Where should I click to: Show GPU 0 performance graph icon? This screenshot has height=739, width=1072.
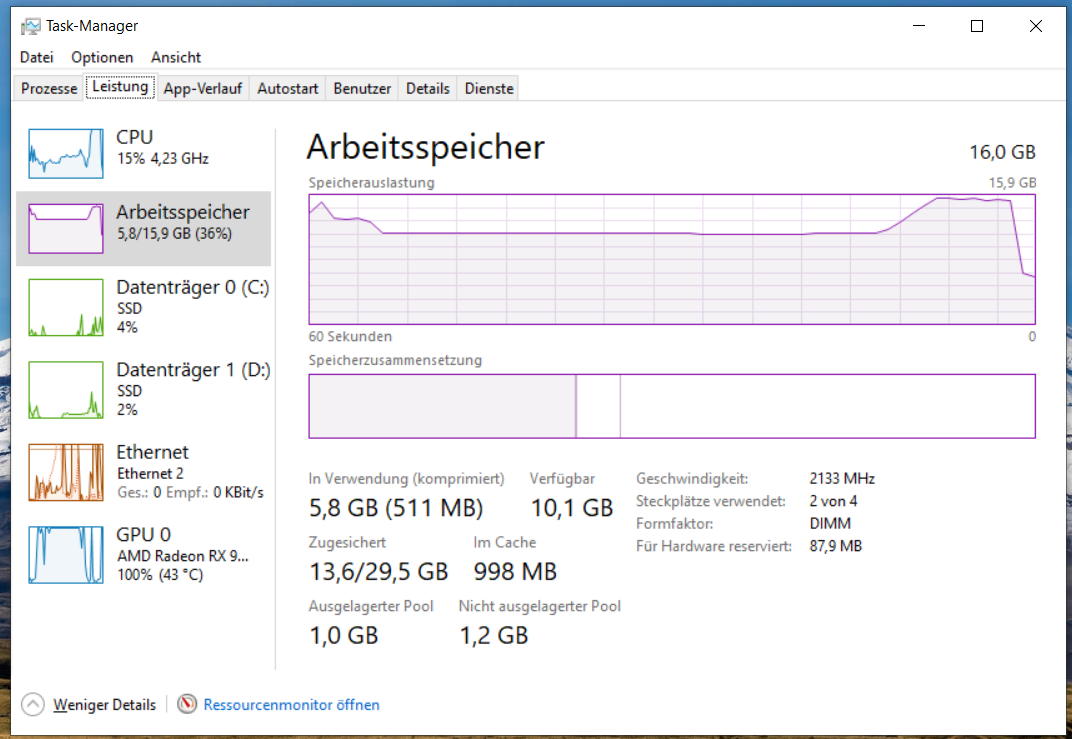[66, 554]
